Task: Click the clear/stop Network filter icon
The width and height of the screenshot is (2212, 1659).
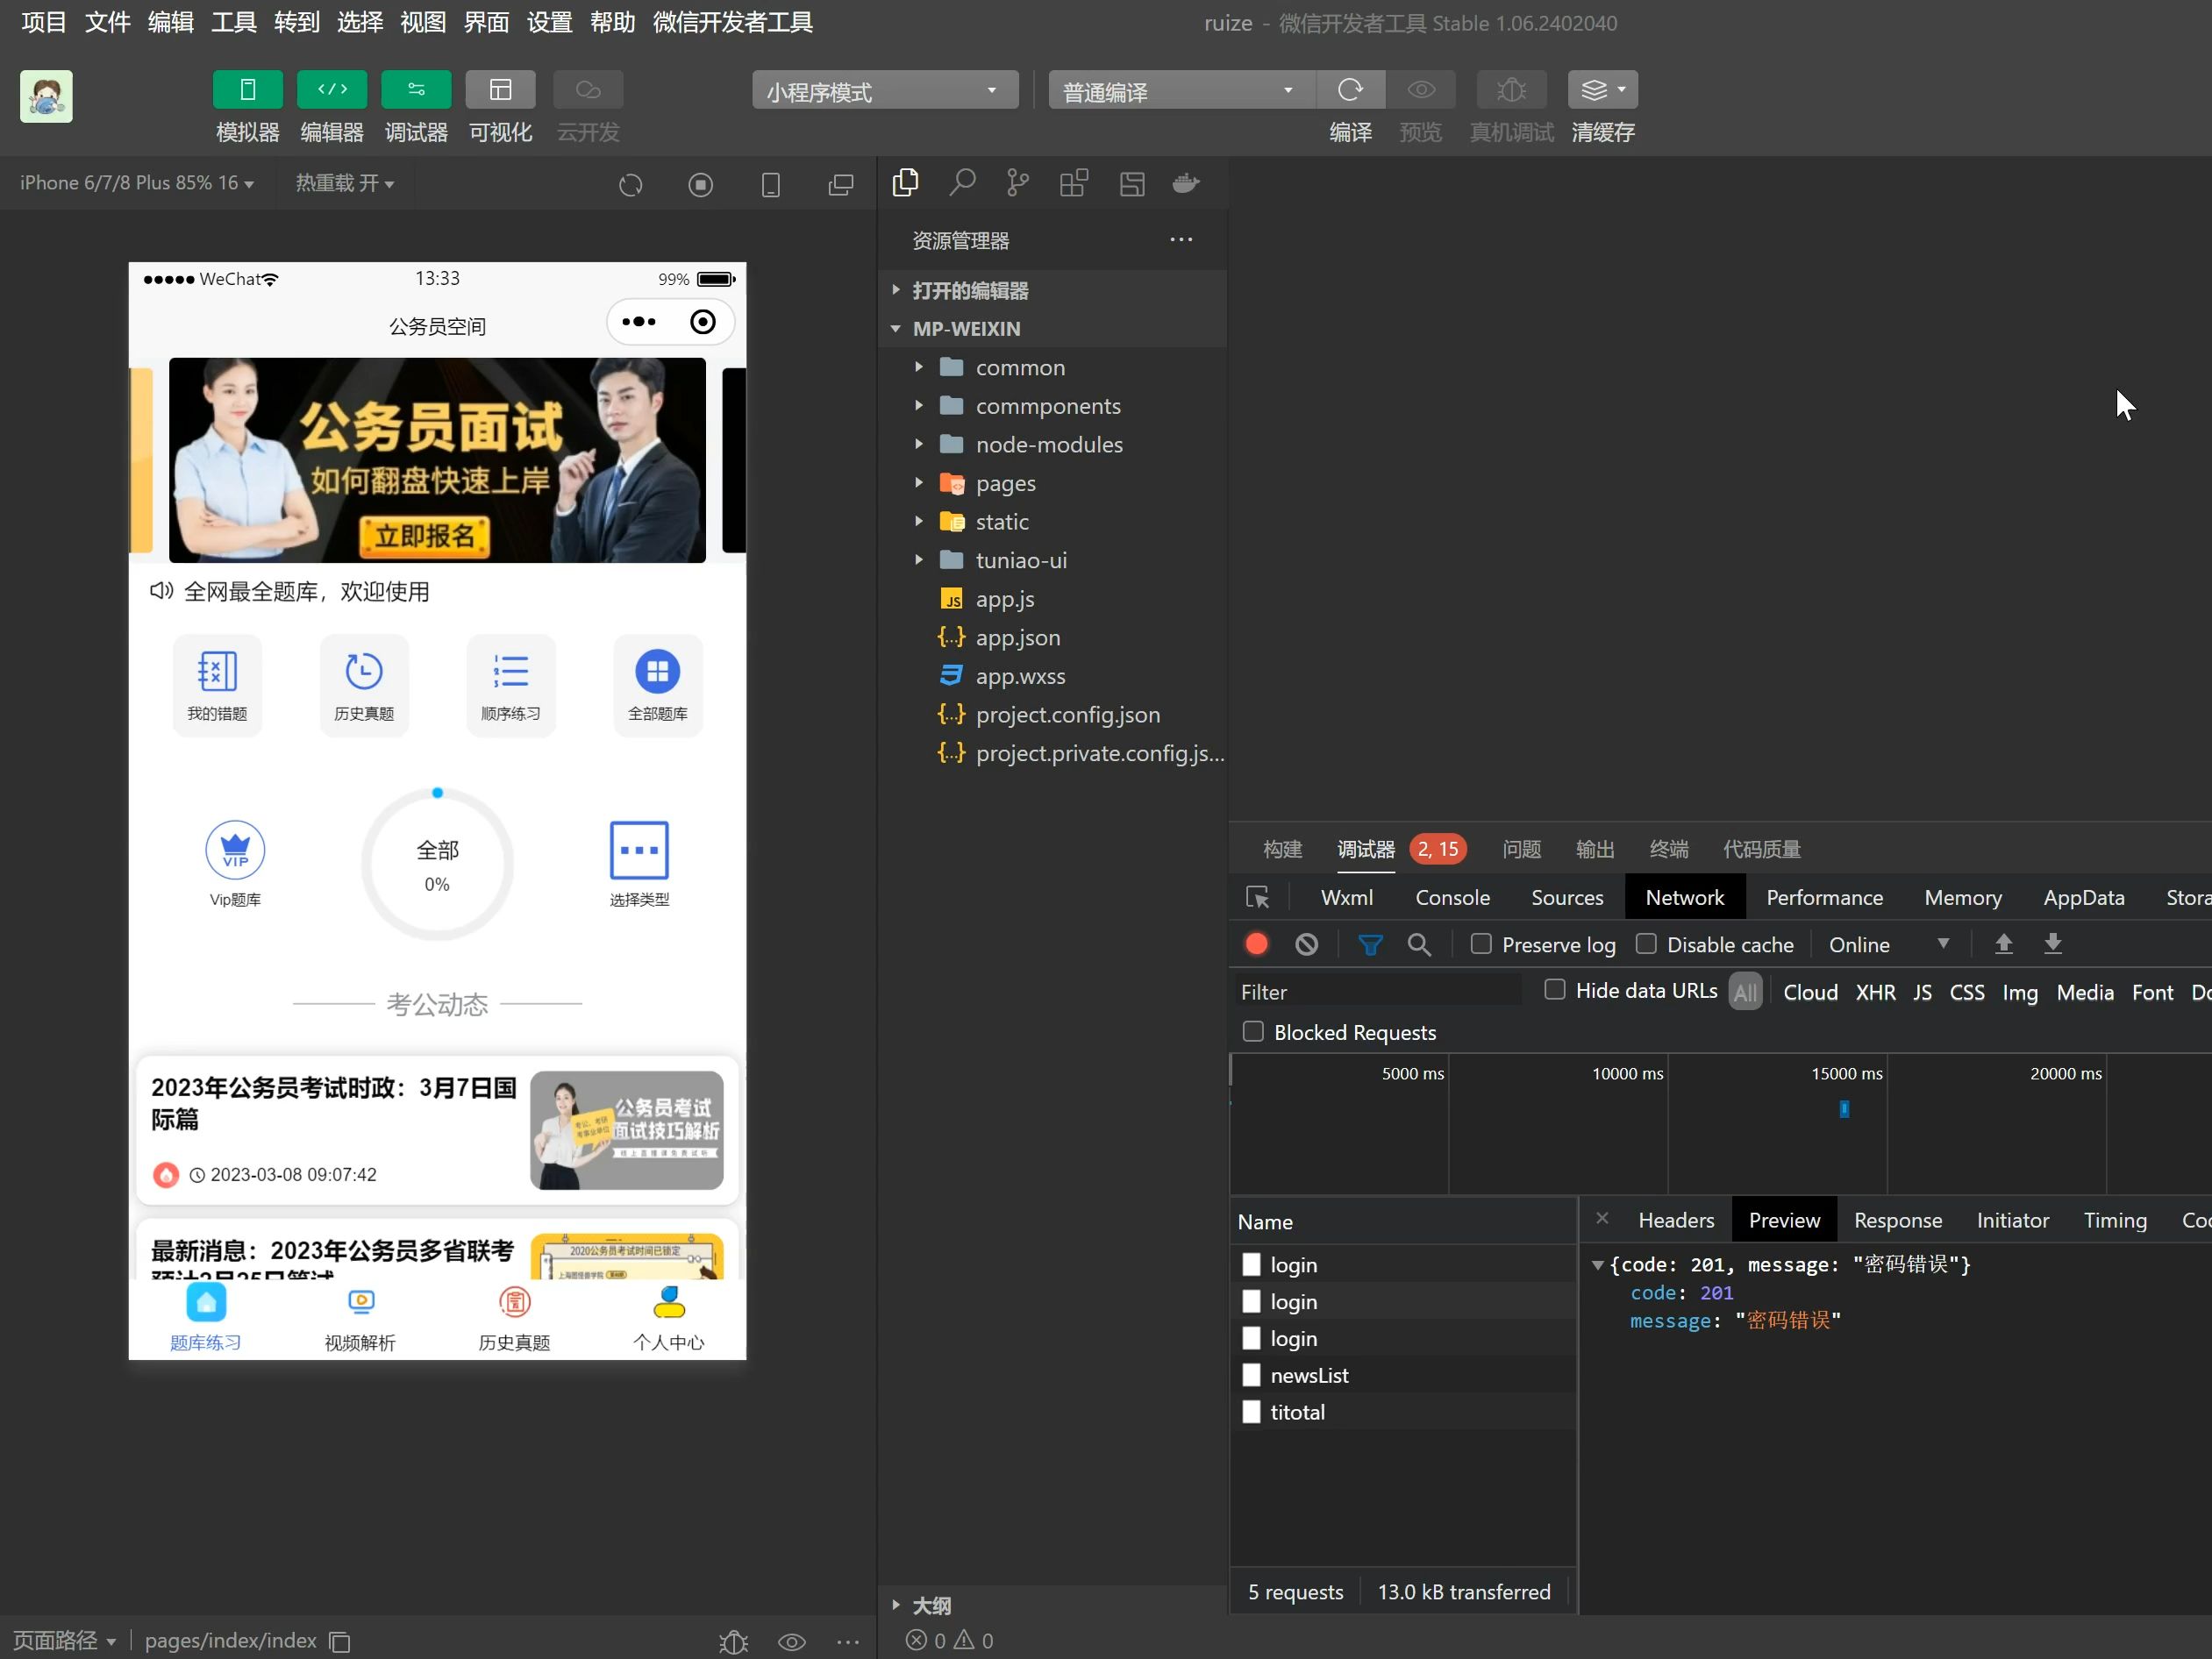Action: (1308, 944)
